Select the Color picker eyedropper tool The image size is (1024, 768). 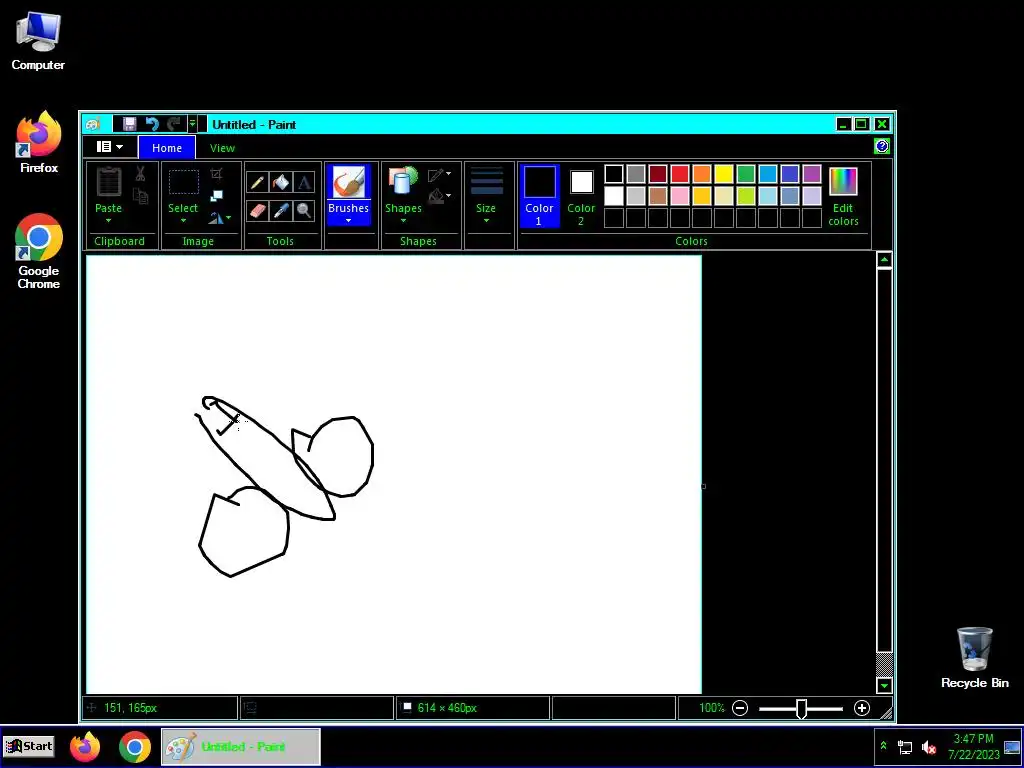[x=281, y=210]
